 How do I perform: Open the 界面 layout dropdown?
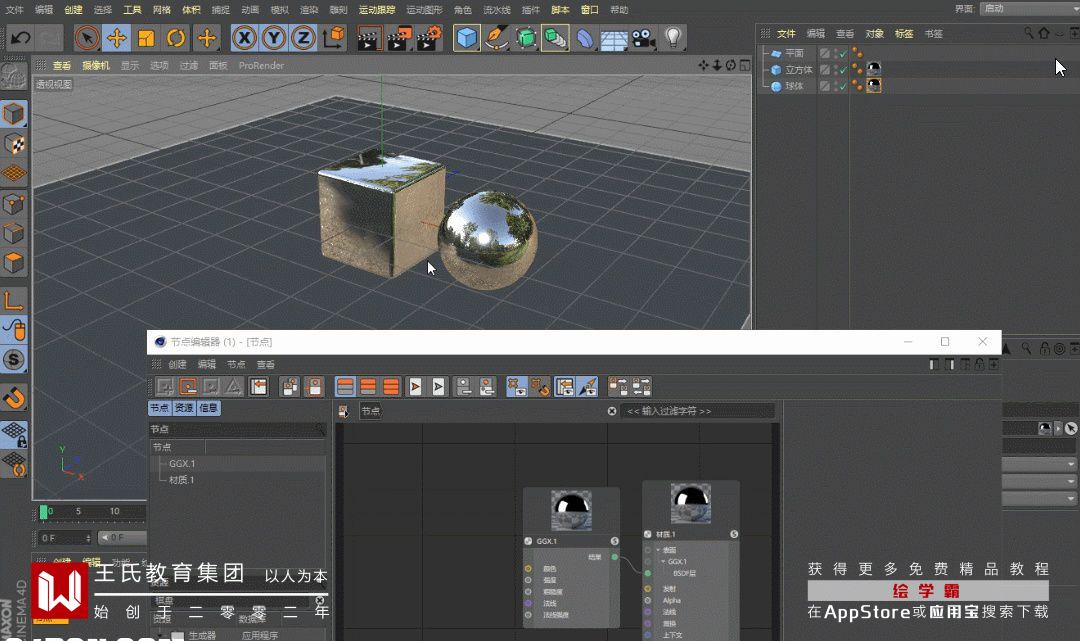coord(1030,8)
